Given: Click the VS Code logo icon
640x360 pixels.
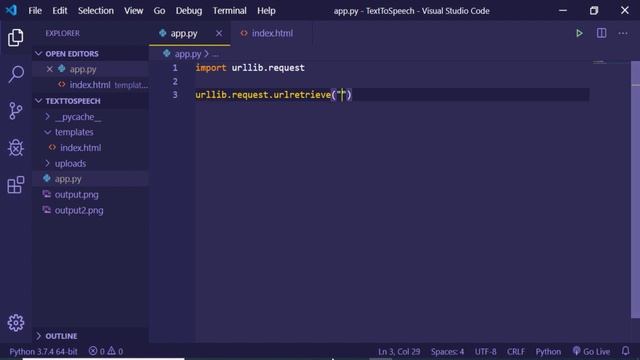Looking at the screenshot, I should coord(11,10).
